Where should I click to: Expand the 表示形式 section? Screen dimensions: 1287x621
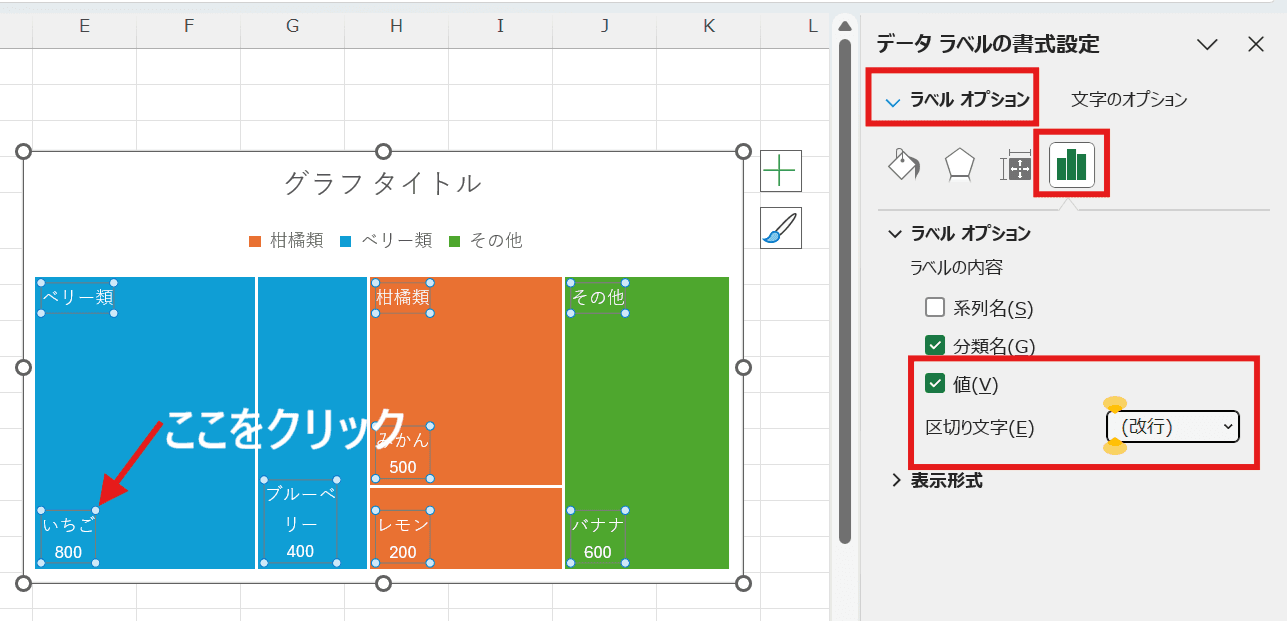click(x=896, y=481)
